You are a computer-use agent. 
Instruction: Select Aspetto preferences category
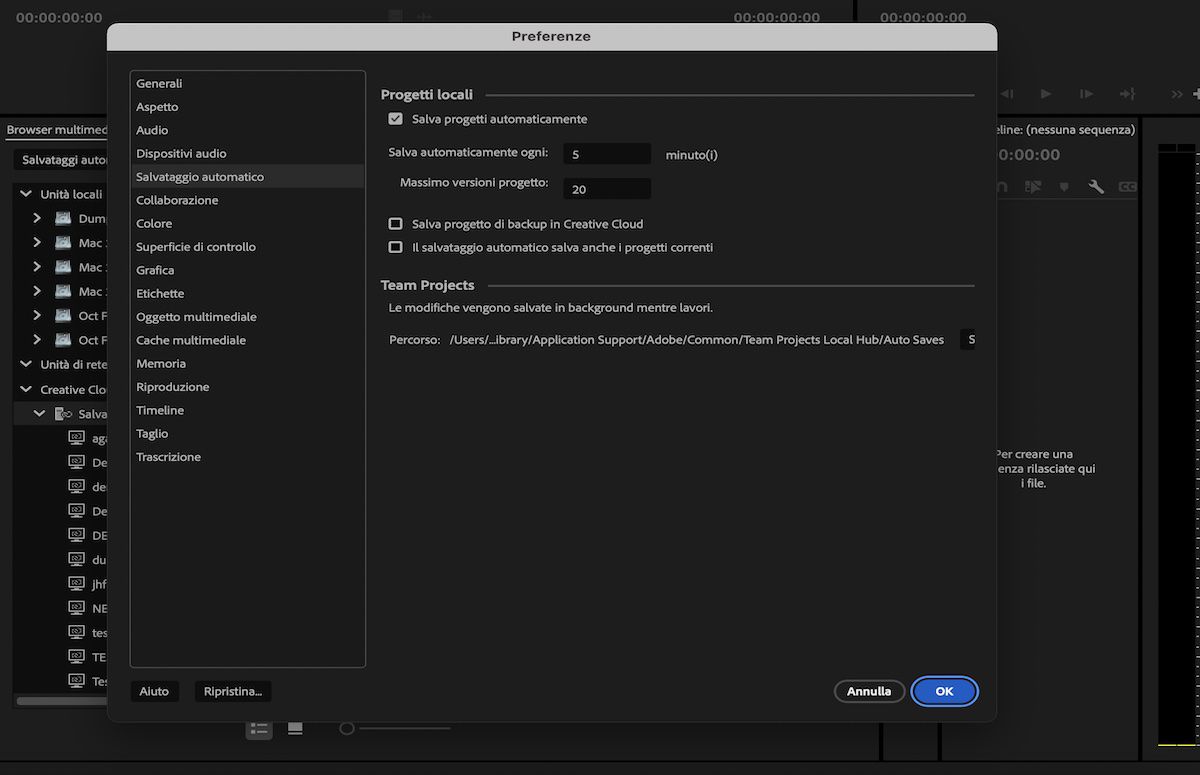click(247, 107)
